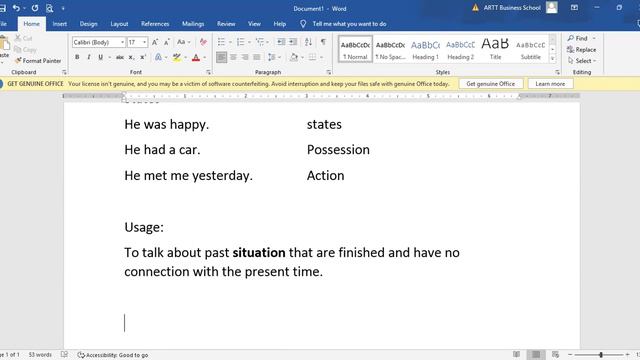Adjust the zoom slider

coord(601,355)
